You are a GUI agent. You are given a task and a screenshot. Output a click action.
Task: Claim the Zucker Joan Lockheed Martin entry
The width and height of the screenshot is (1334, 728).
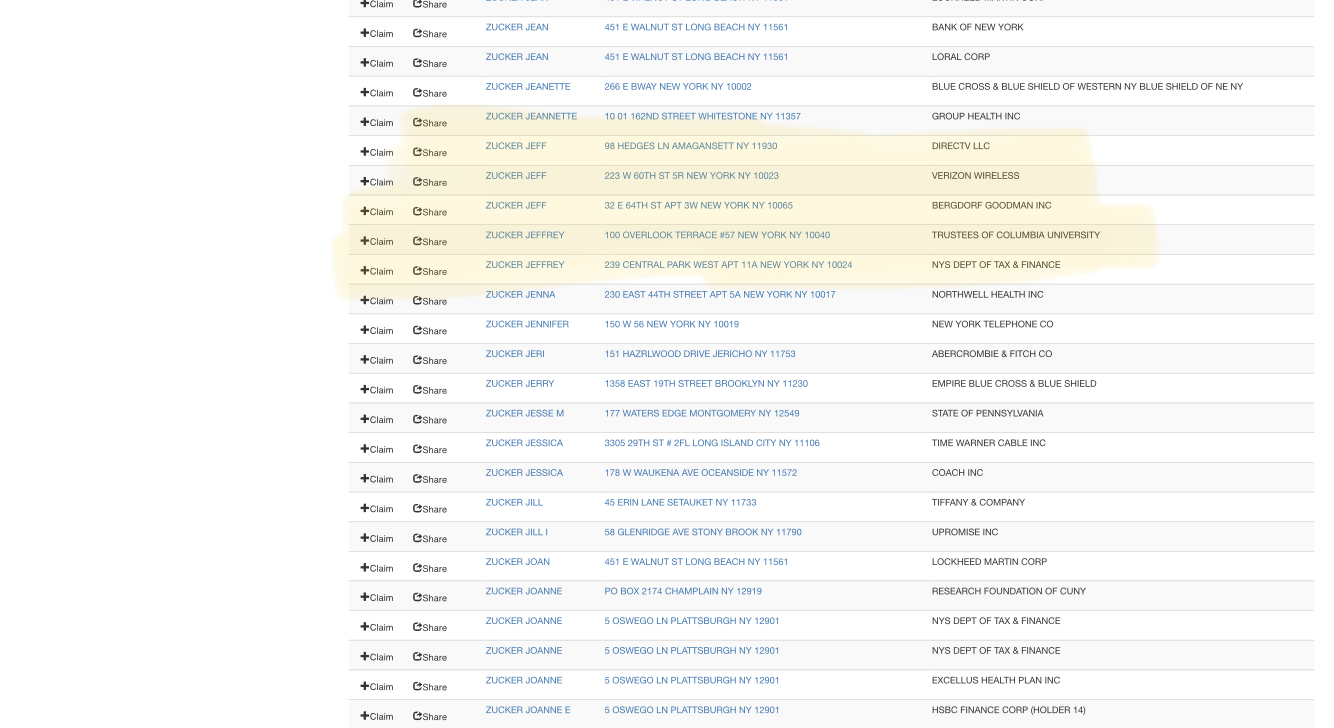[377, 568]
